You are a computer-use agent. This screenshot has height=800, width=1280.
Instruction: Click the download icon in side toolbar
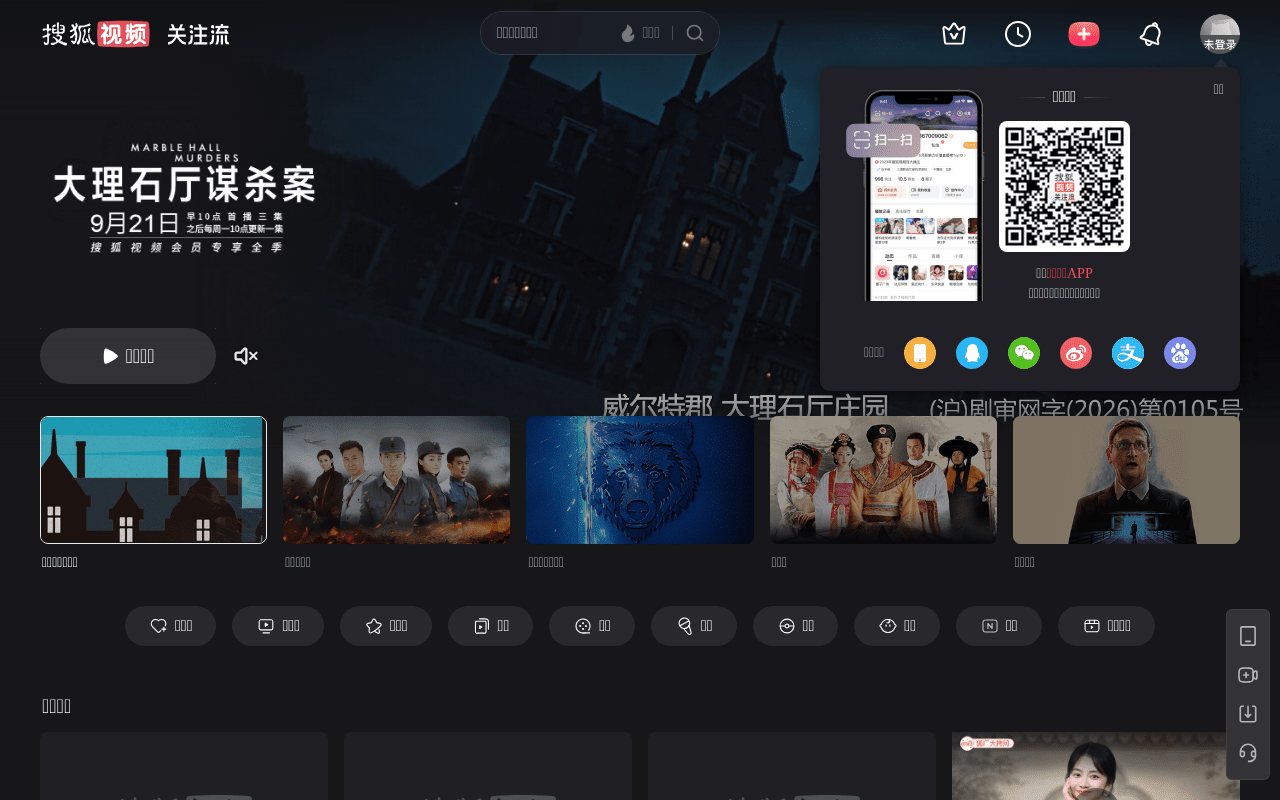(x=1248, y=714)
